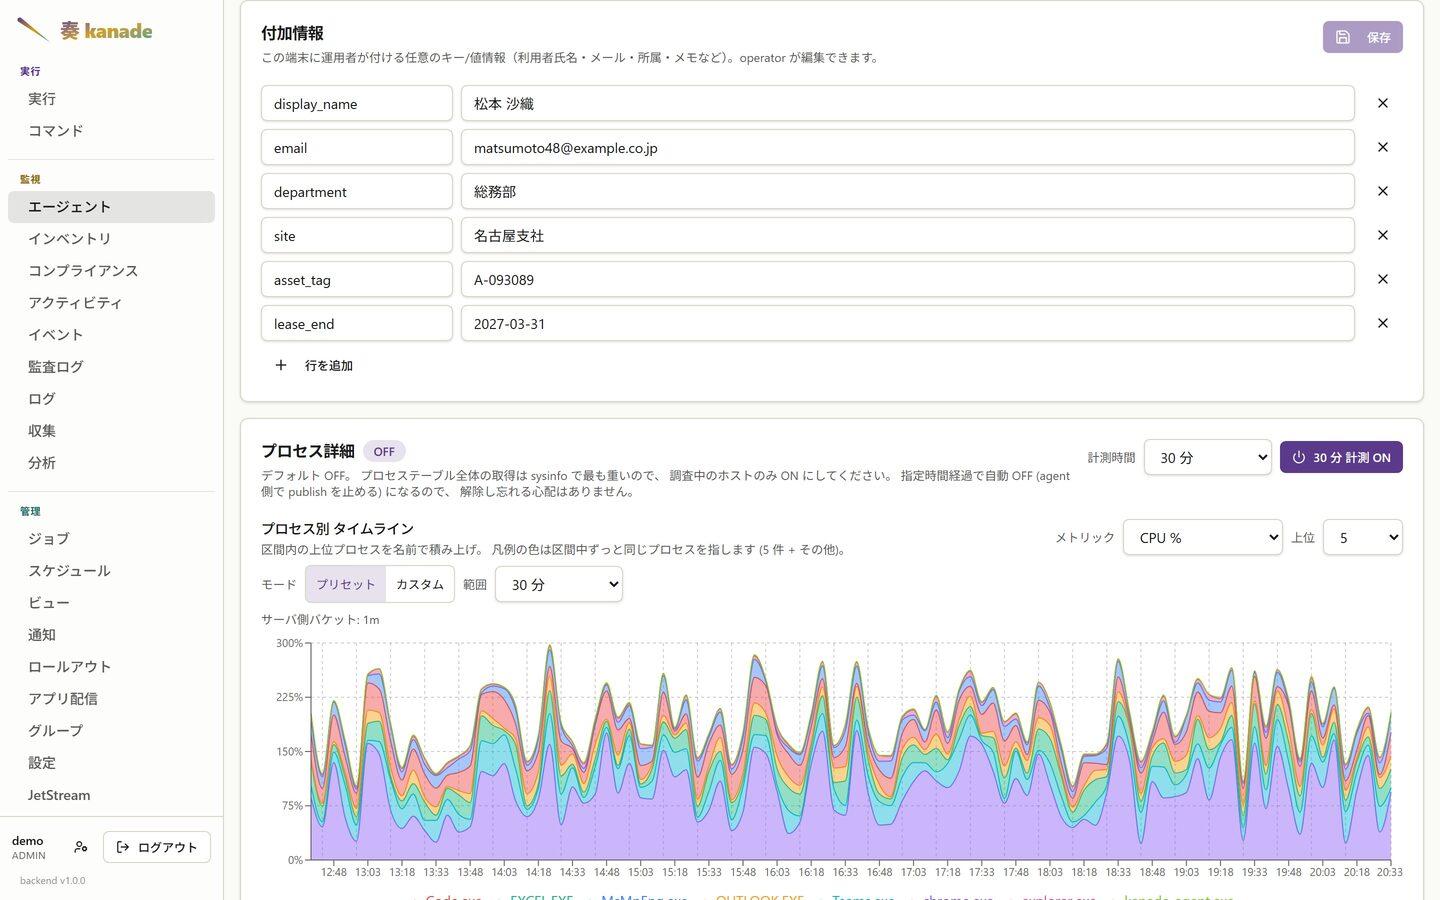Screen dimensions: 1440x900
Task: Delete the asset_tag row
Action: click(x=1383, y=279)
